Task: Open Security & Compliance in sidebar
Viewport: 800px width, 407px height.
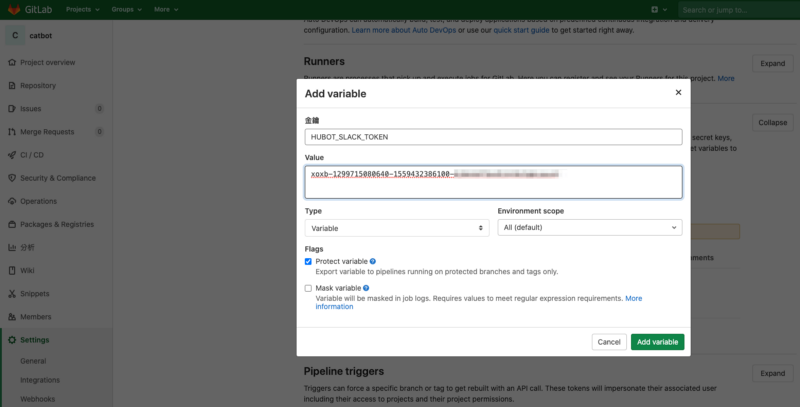Action: point(58,178)
